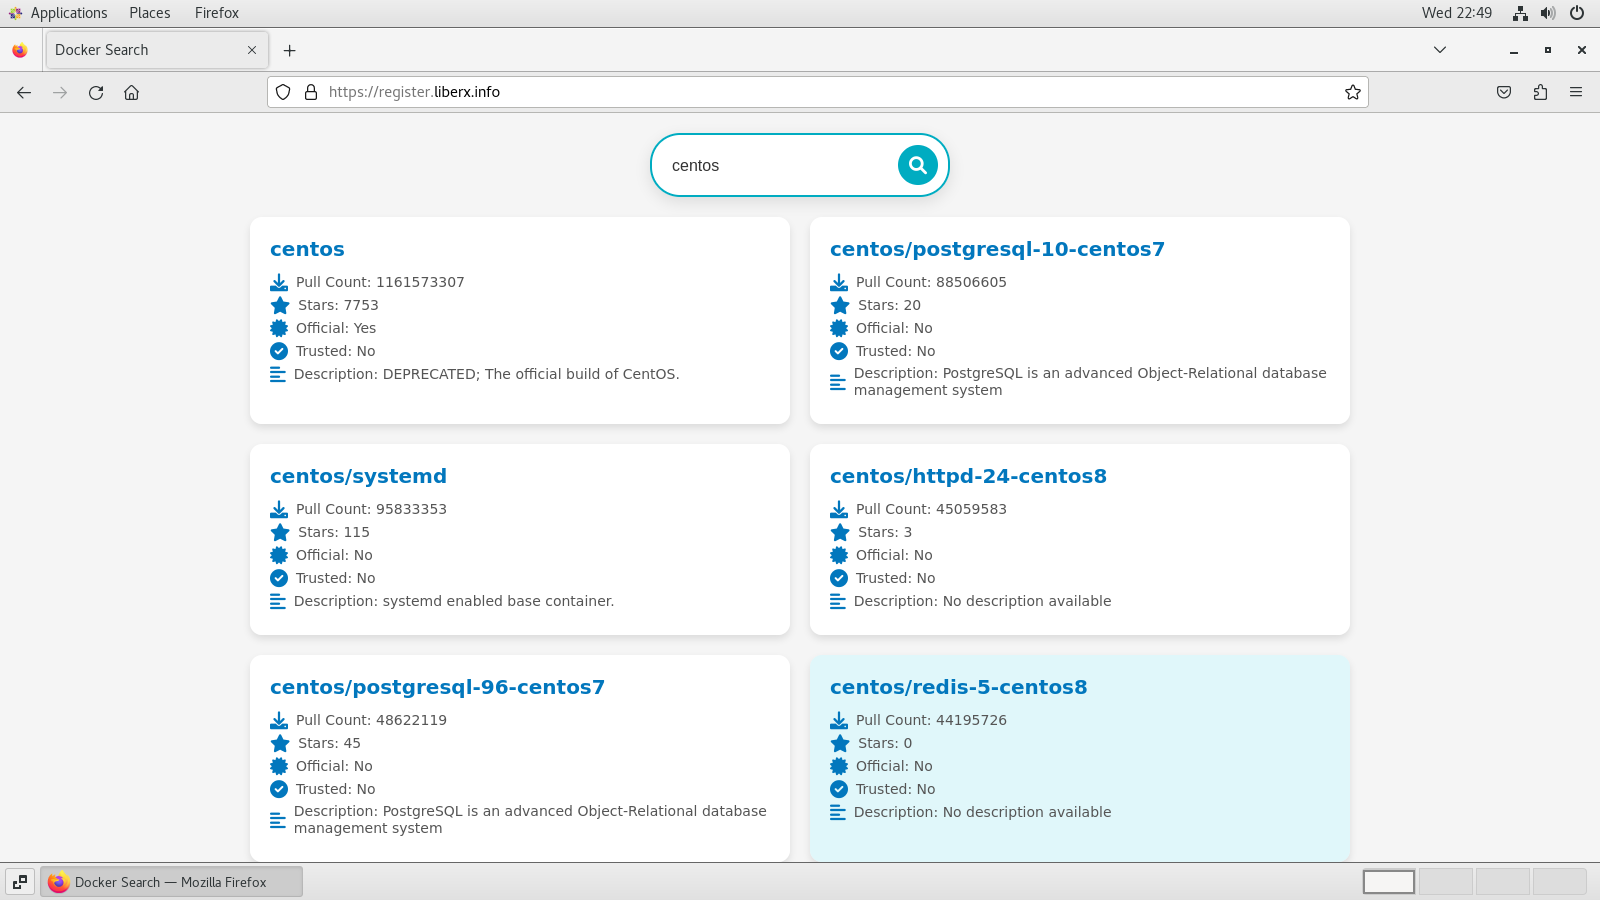Image resolution: width=1600 pixels, height=900 pixels.
Task: Click the teal search magnifier button
Action: 917,165
